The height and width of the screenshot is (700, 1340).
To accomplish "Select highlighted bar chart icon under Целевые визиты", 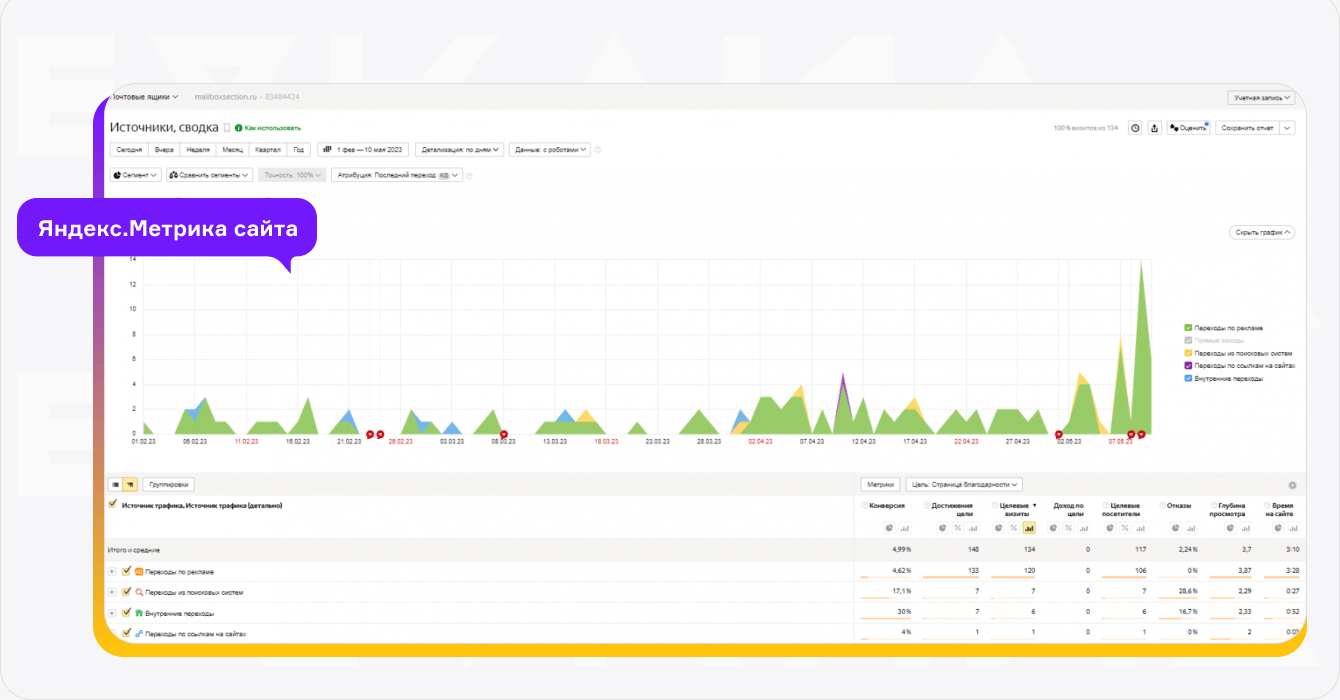I will (1029, 528).
